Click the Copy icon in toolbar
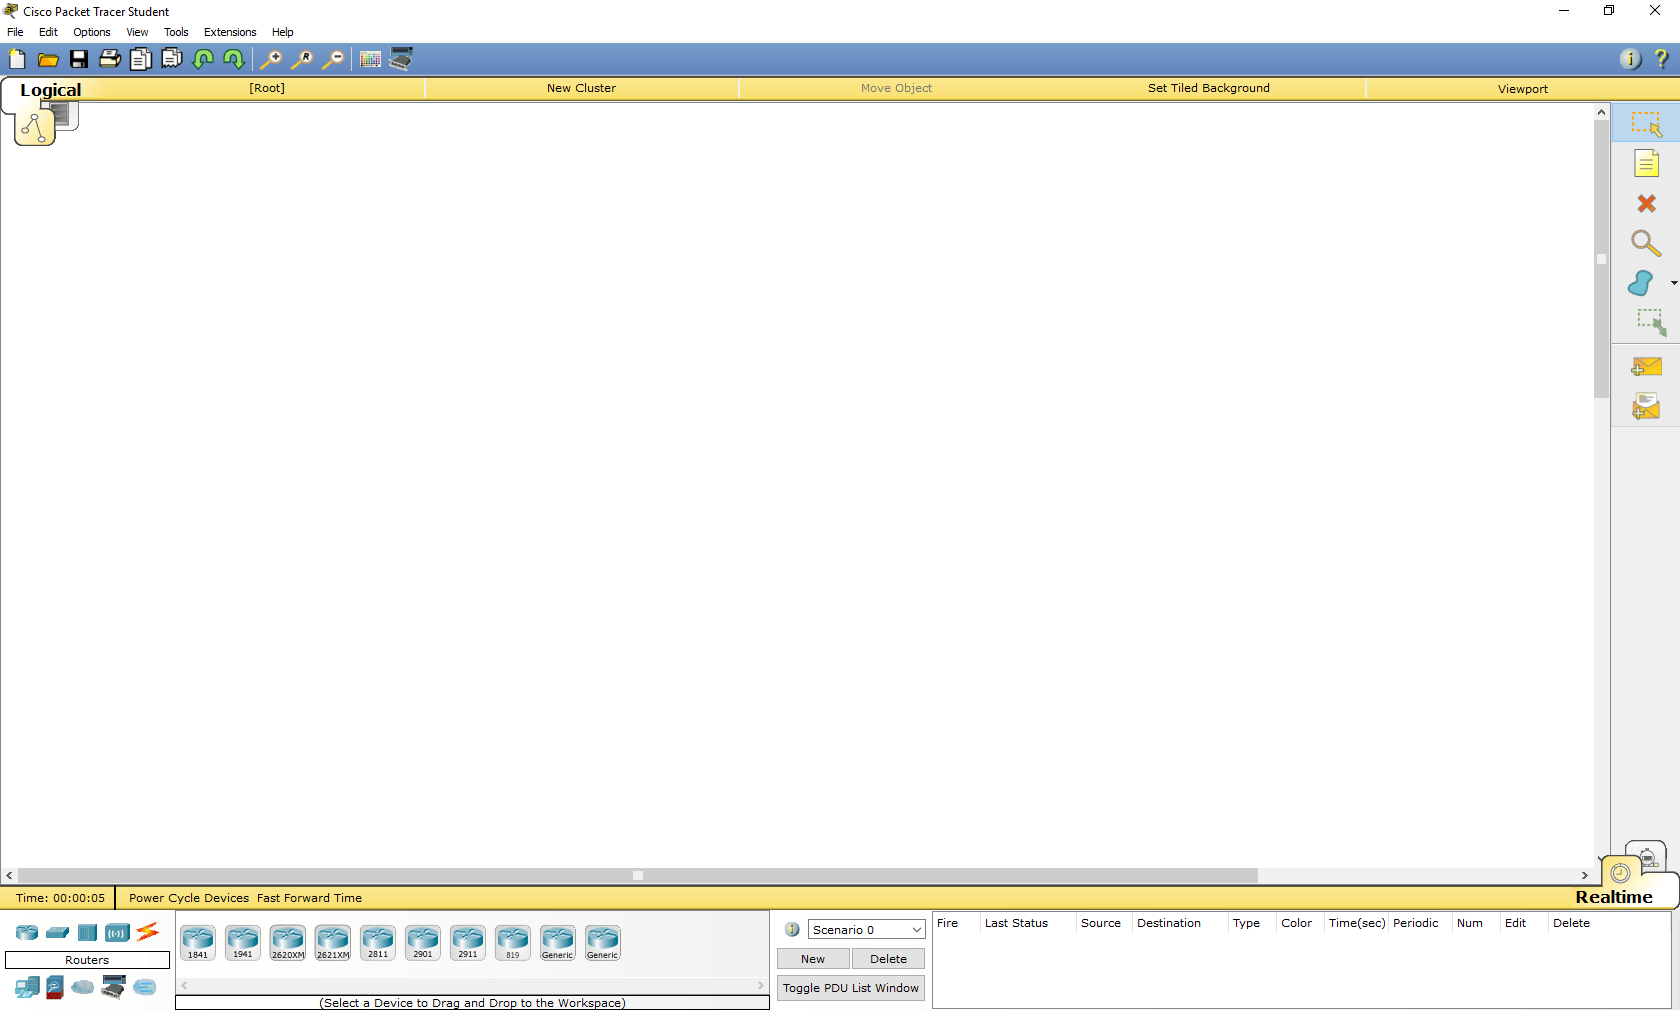 click(x=141, y=59)
